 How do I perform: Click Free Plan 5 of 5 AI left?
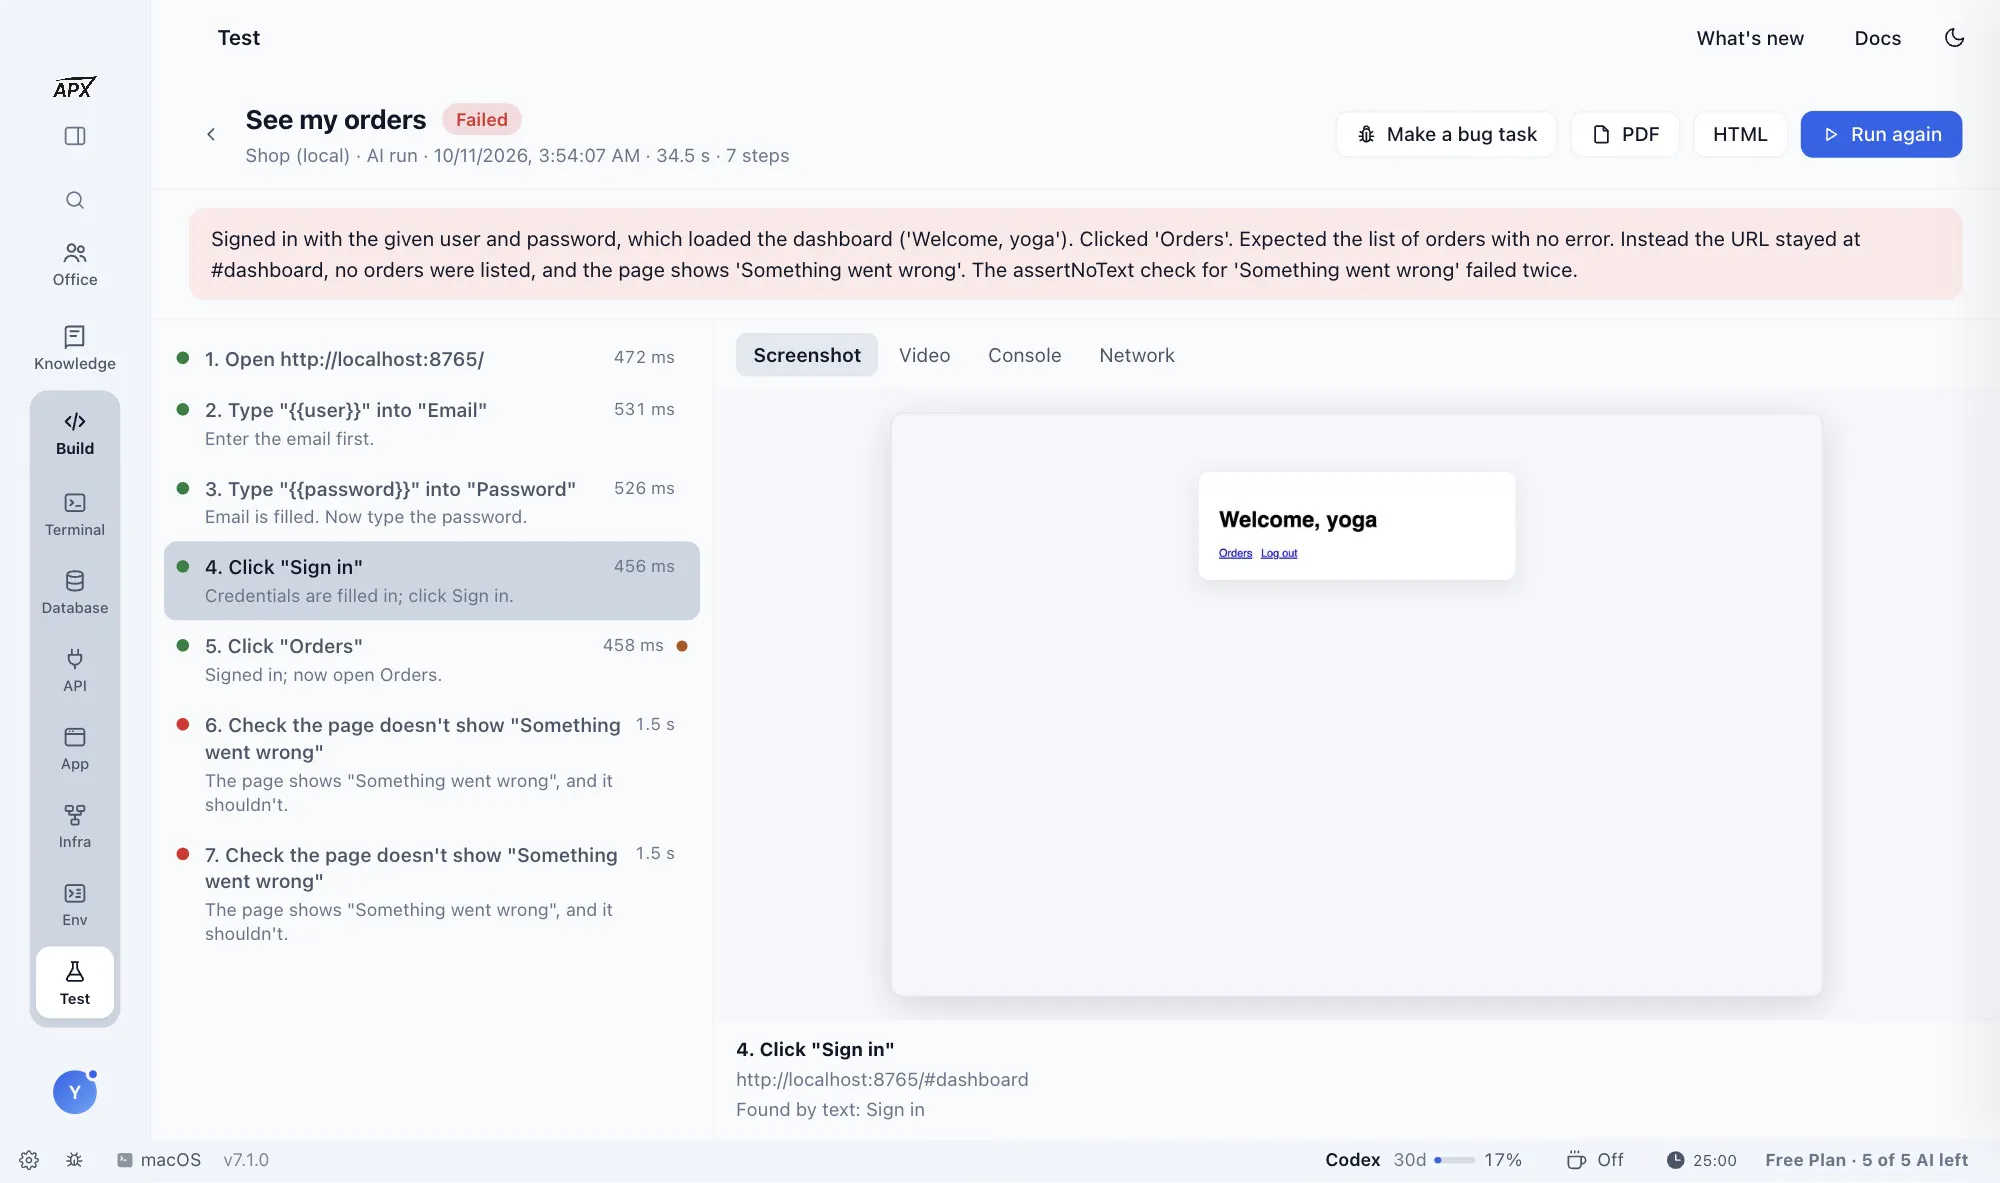(x=1866, y=1160)
